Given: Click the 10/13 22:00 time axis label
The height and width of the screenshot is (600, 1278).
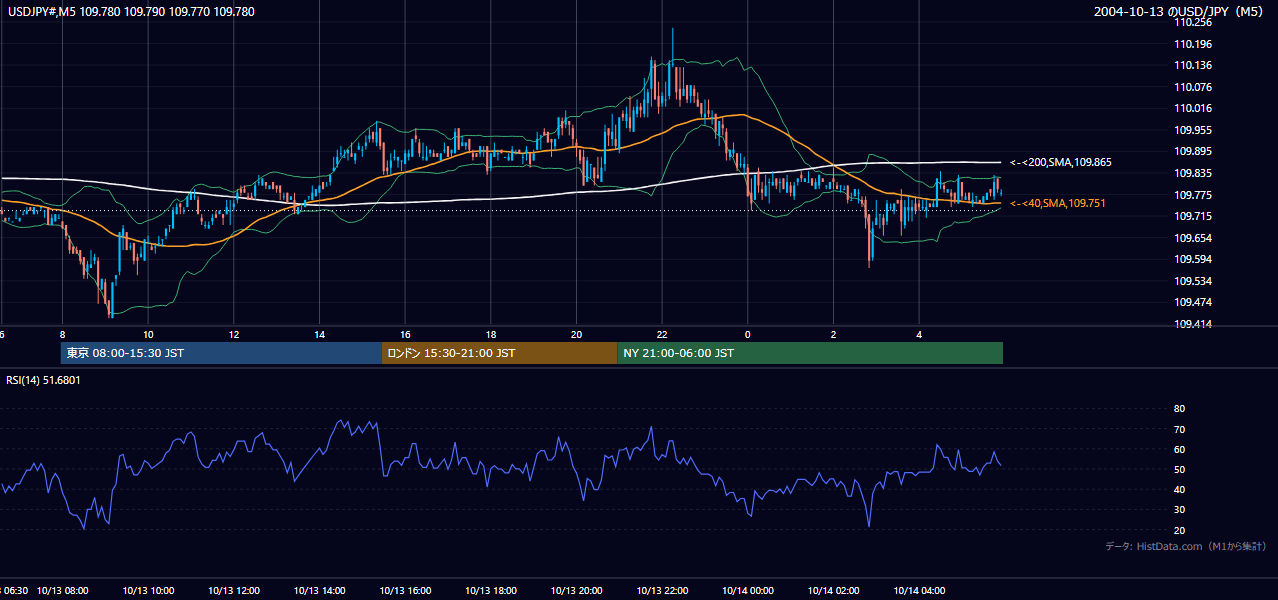Looking at the screenshot, I should (662, 590).
